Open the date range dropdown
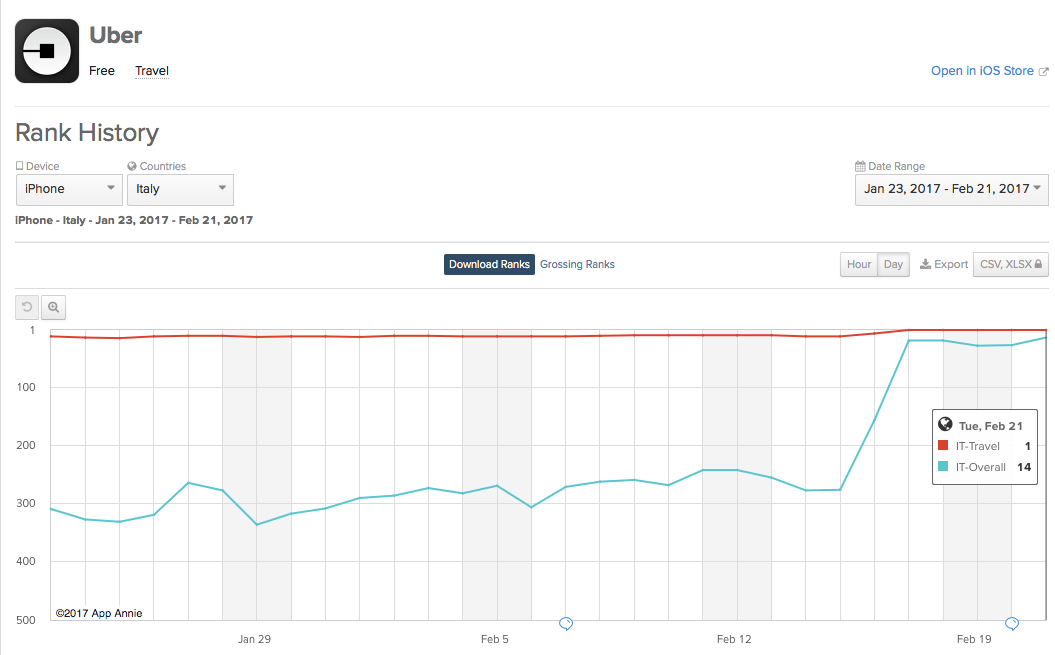The width and height of the screenshot is (1055, 655). tap(951, 189)
